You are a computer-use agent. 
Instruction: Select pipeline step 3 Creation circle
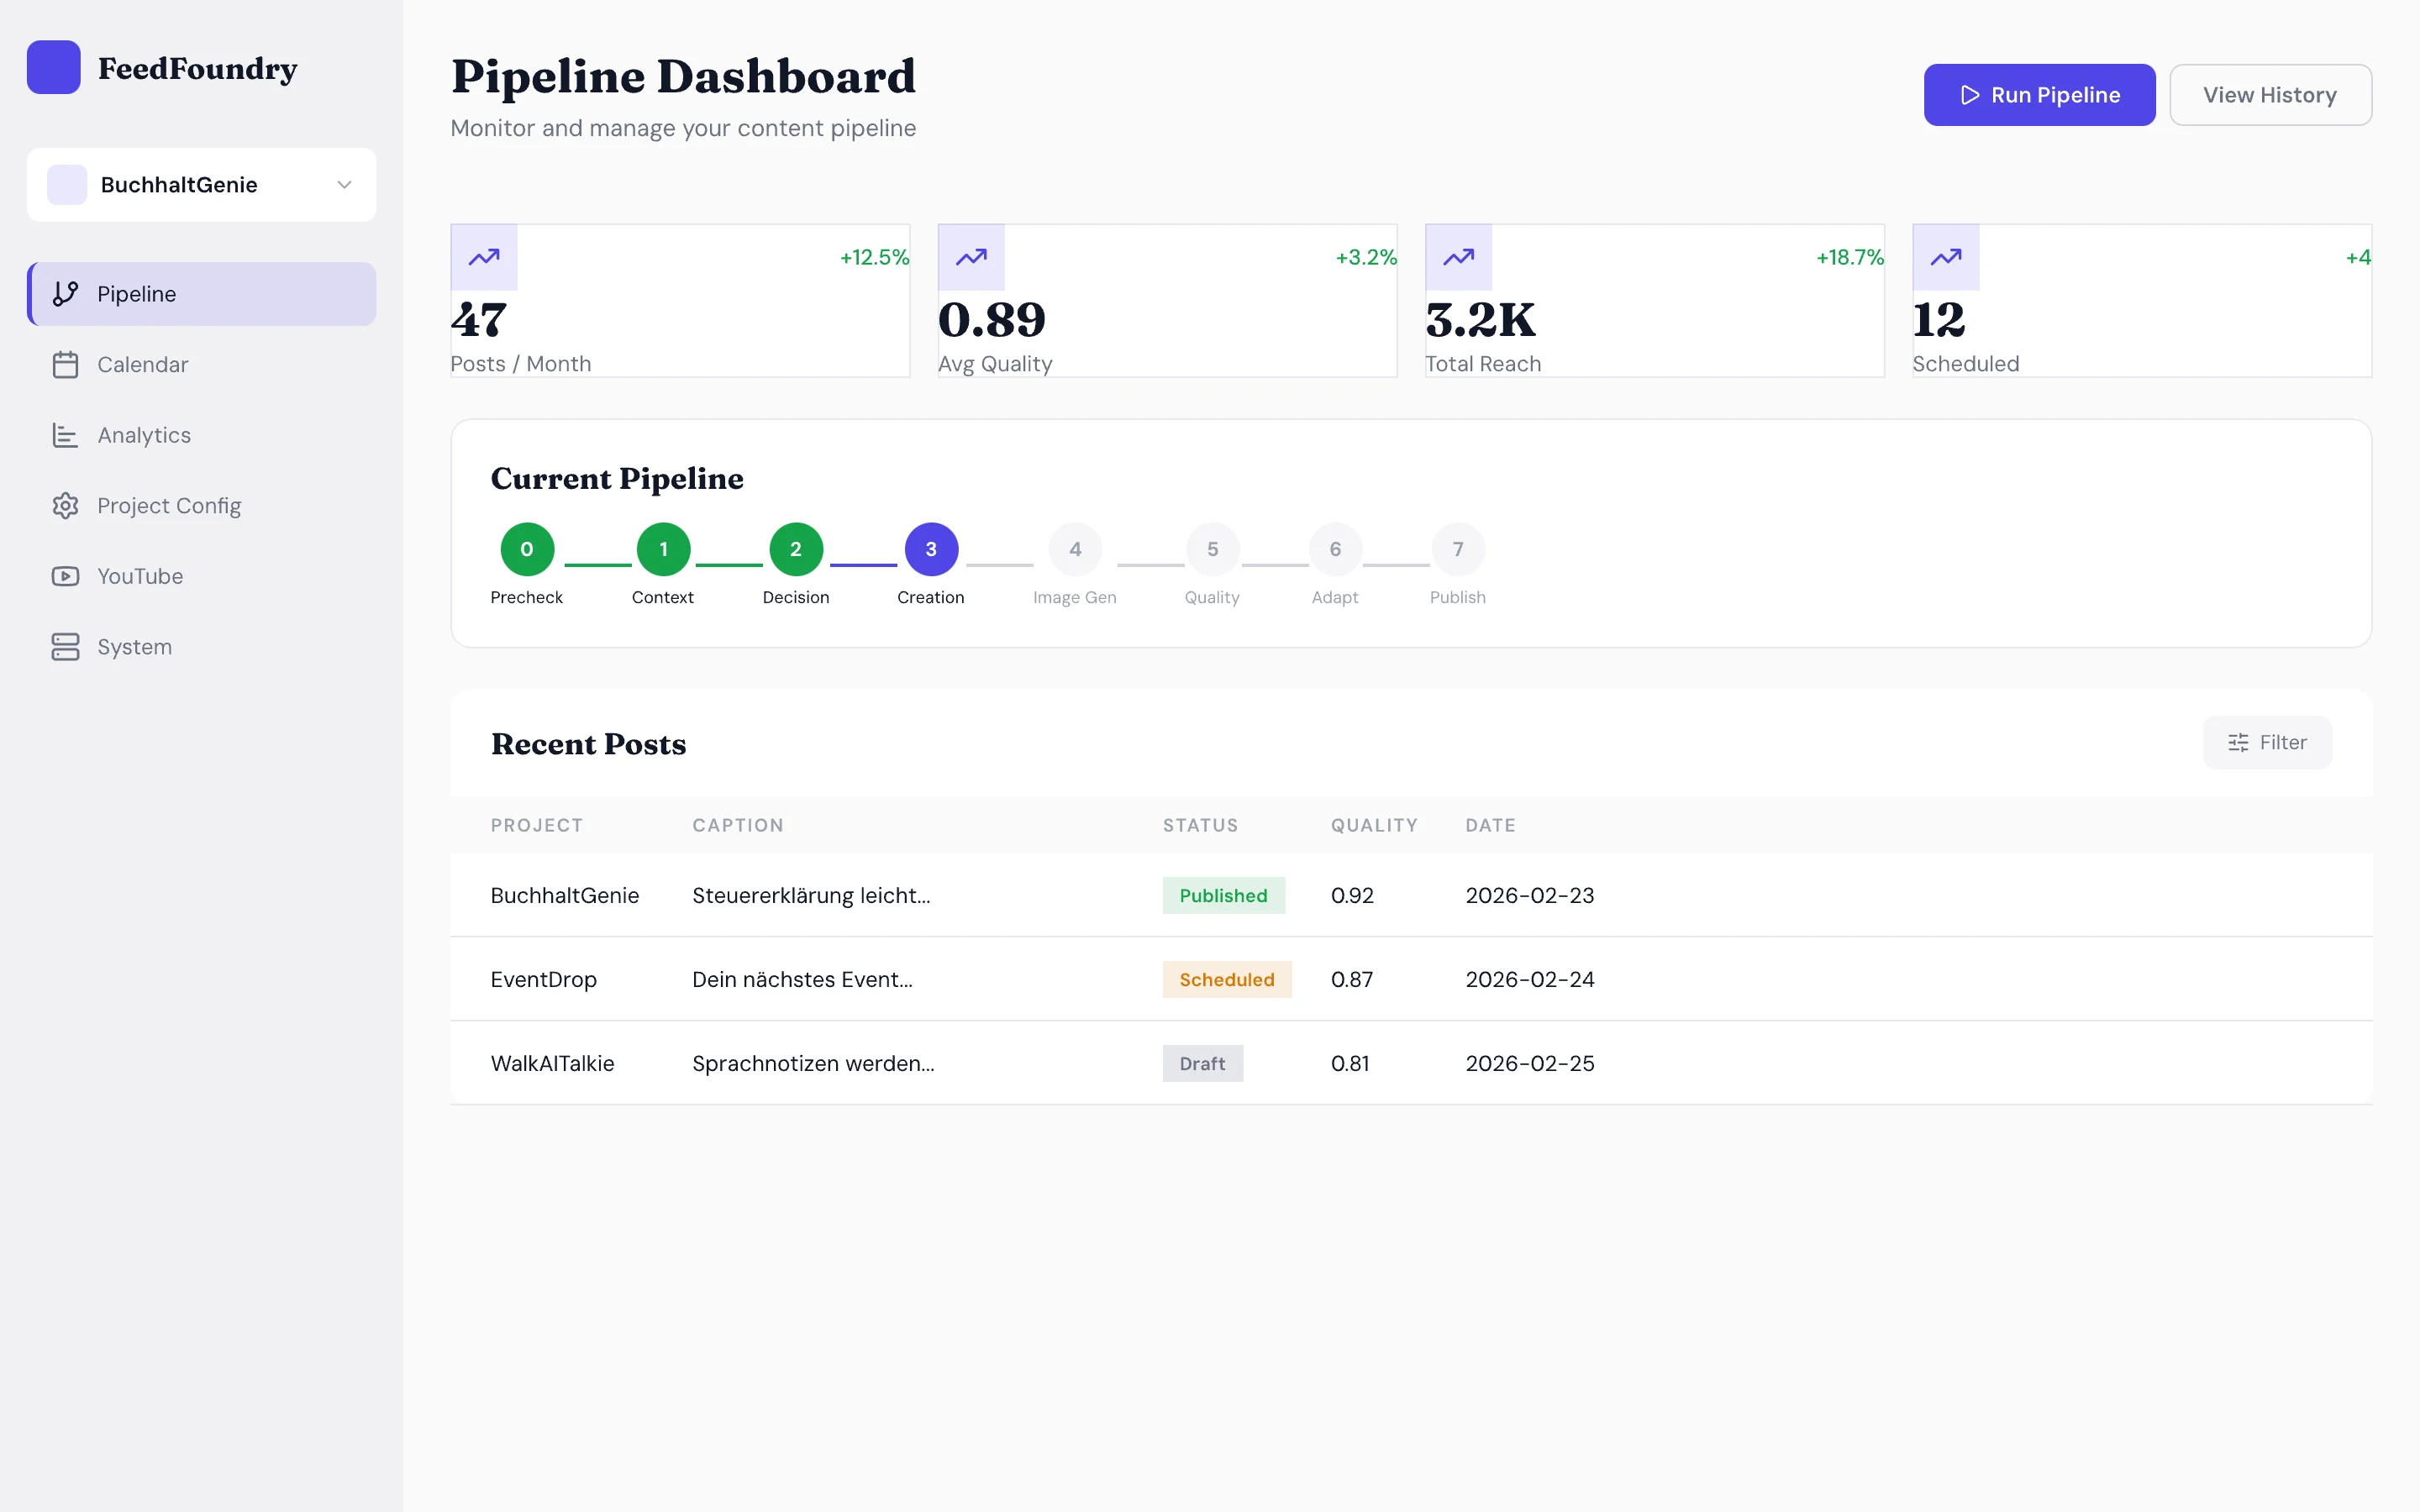[x=931, y=549]
